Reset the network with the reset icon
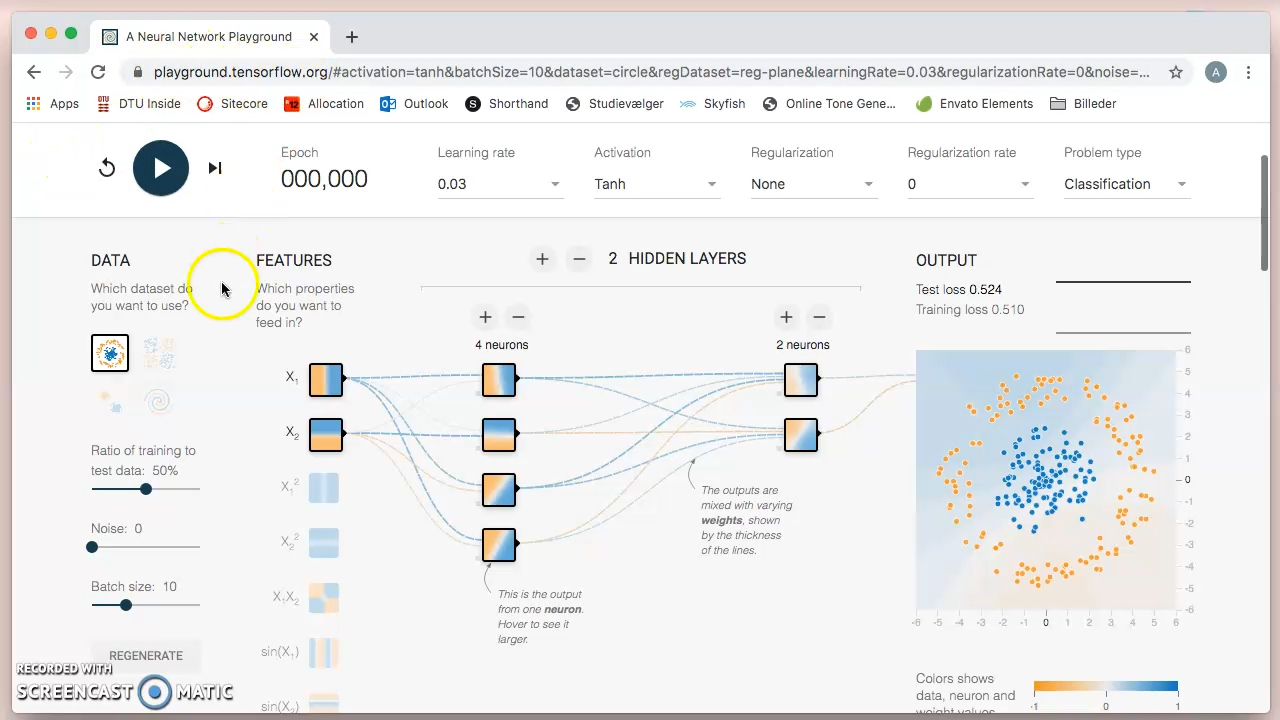 click(107, 168)
